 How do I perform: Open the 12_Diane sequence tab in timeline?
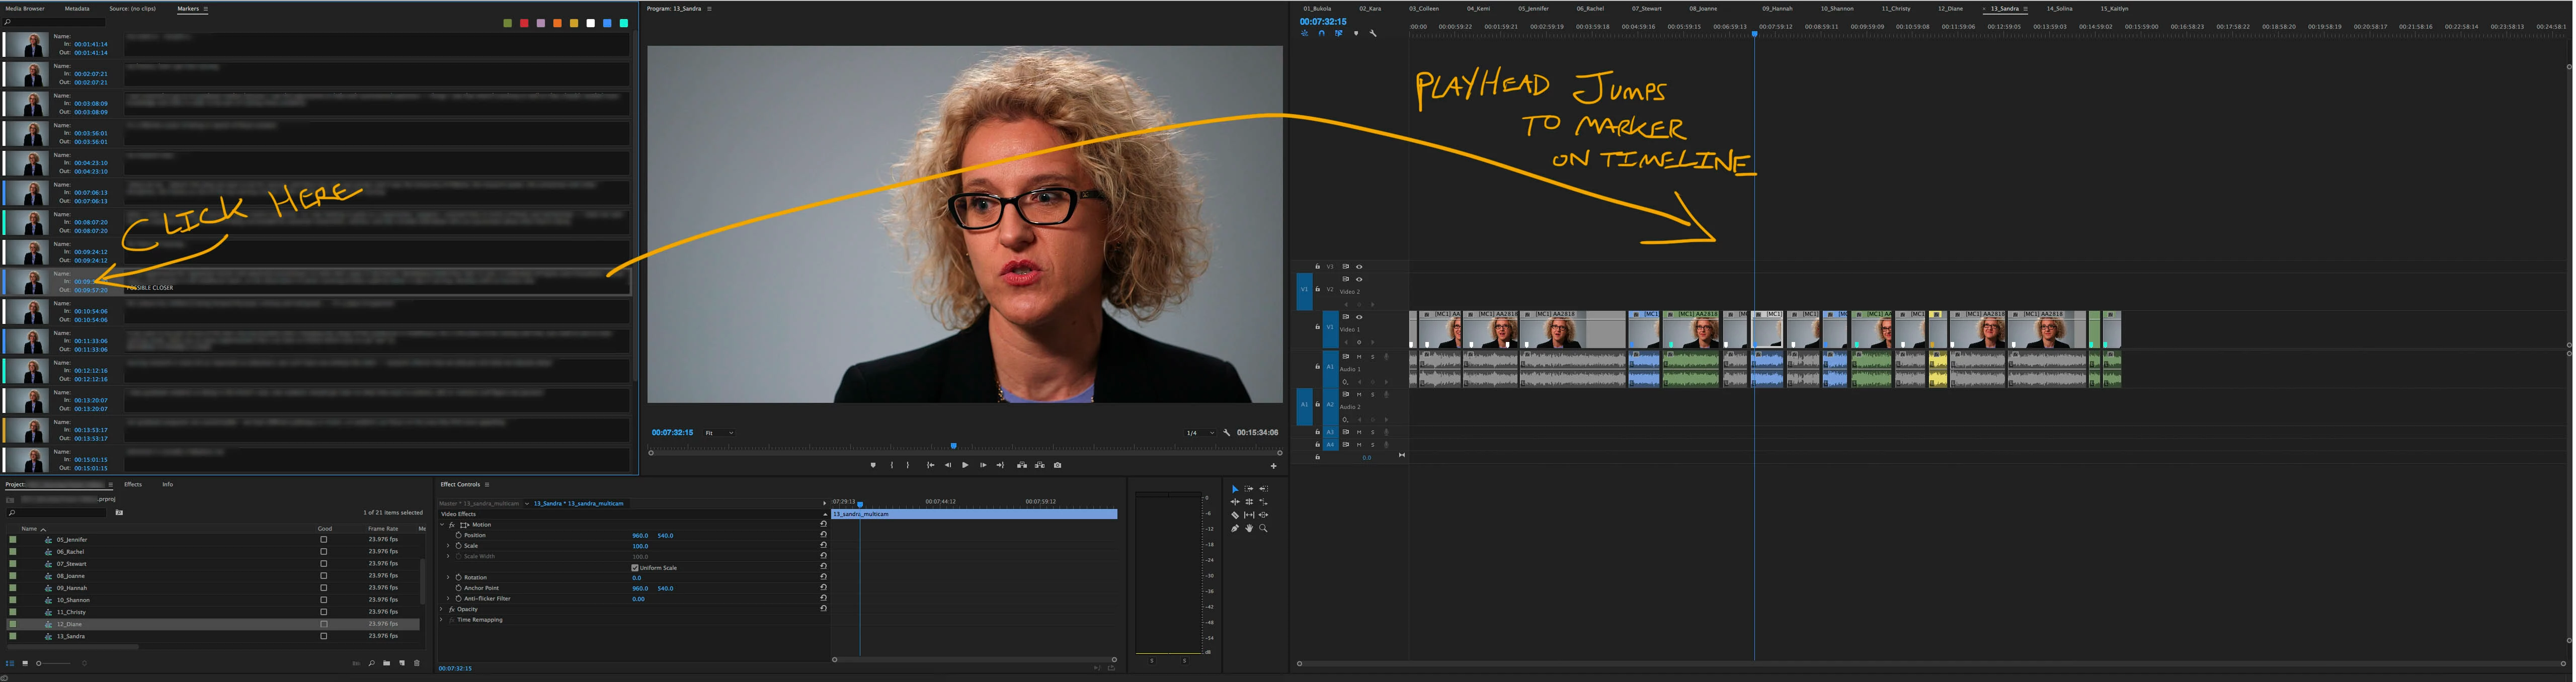1950,8
